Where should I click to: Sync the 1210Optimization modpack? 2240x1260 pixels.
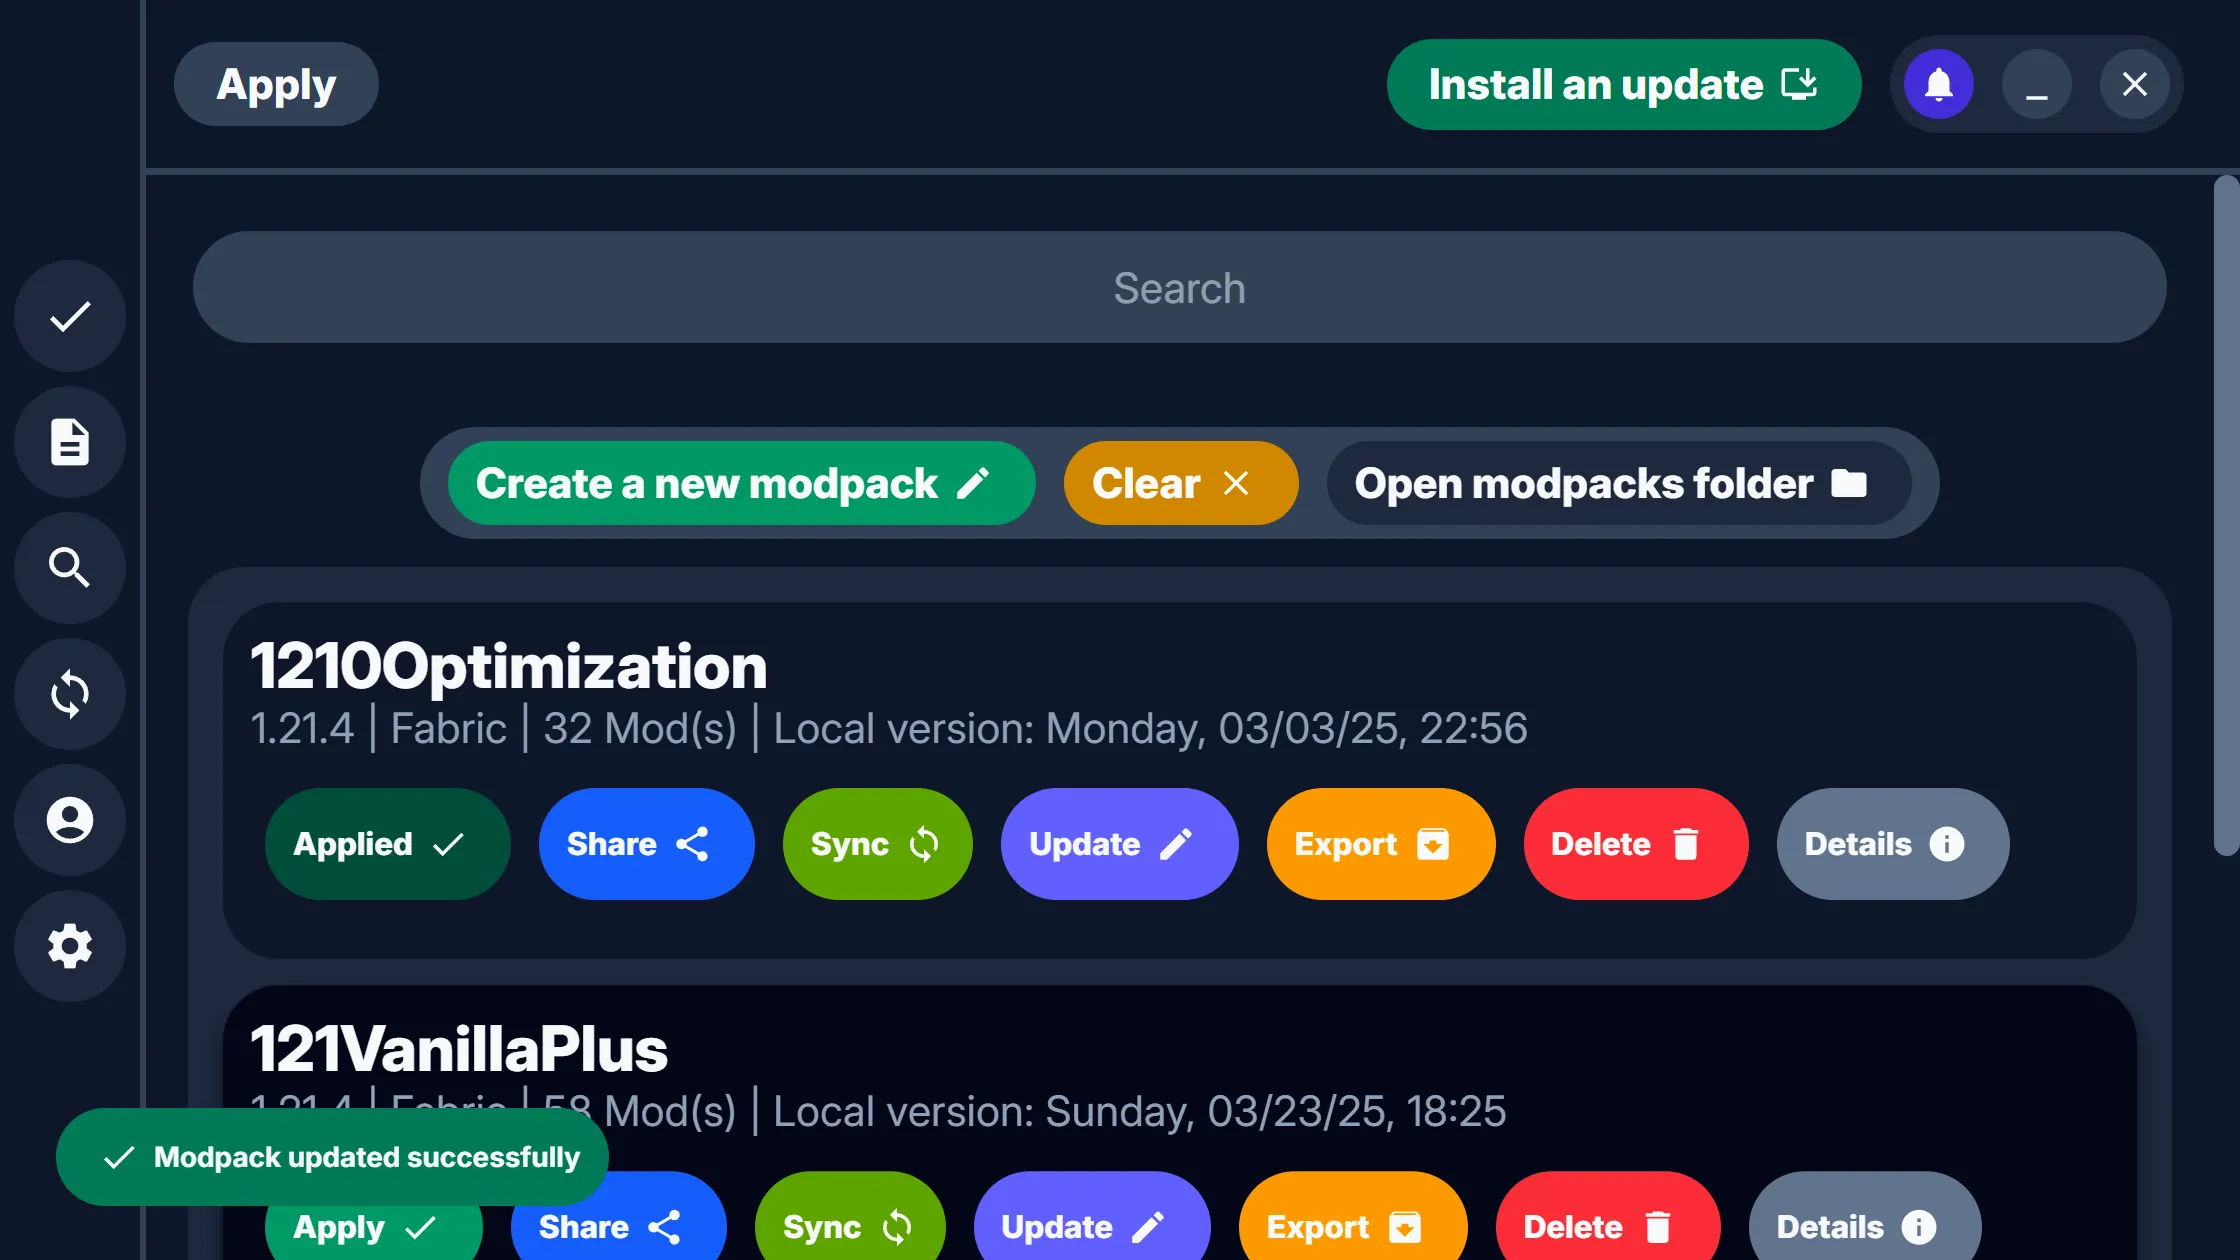pyautogui.click(x=877, y=844)
